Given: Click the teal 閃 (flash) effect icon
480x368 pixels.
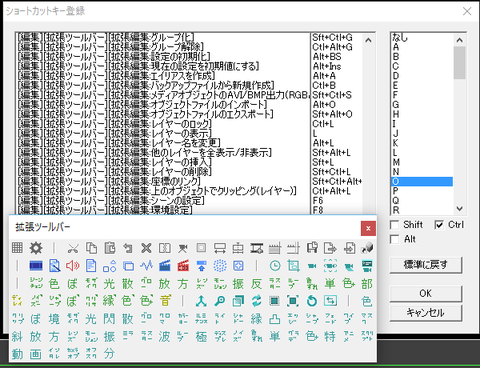Looking at the screenshot, I should (x=109, y=319).
